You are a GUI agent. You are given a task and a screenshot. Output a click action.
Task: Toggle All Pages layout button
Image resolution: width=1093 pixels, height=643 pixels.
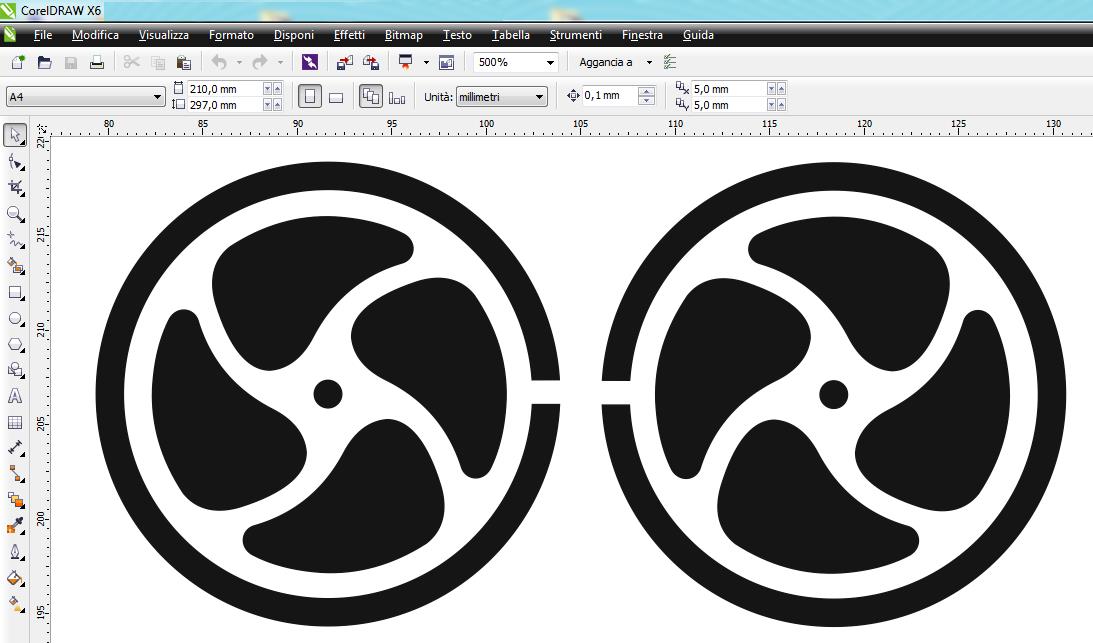[371, 97]
